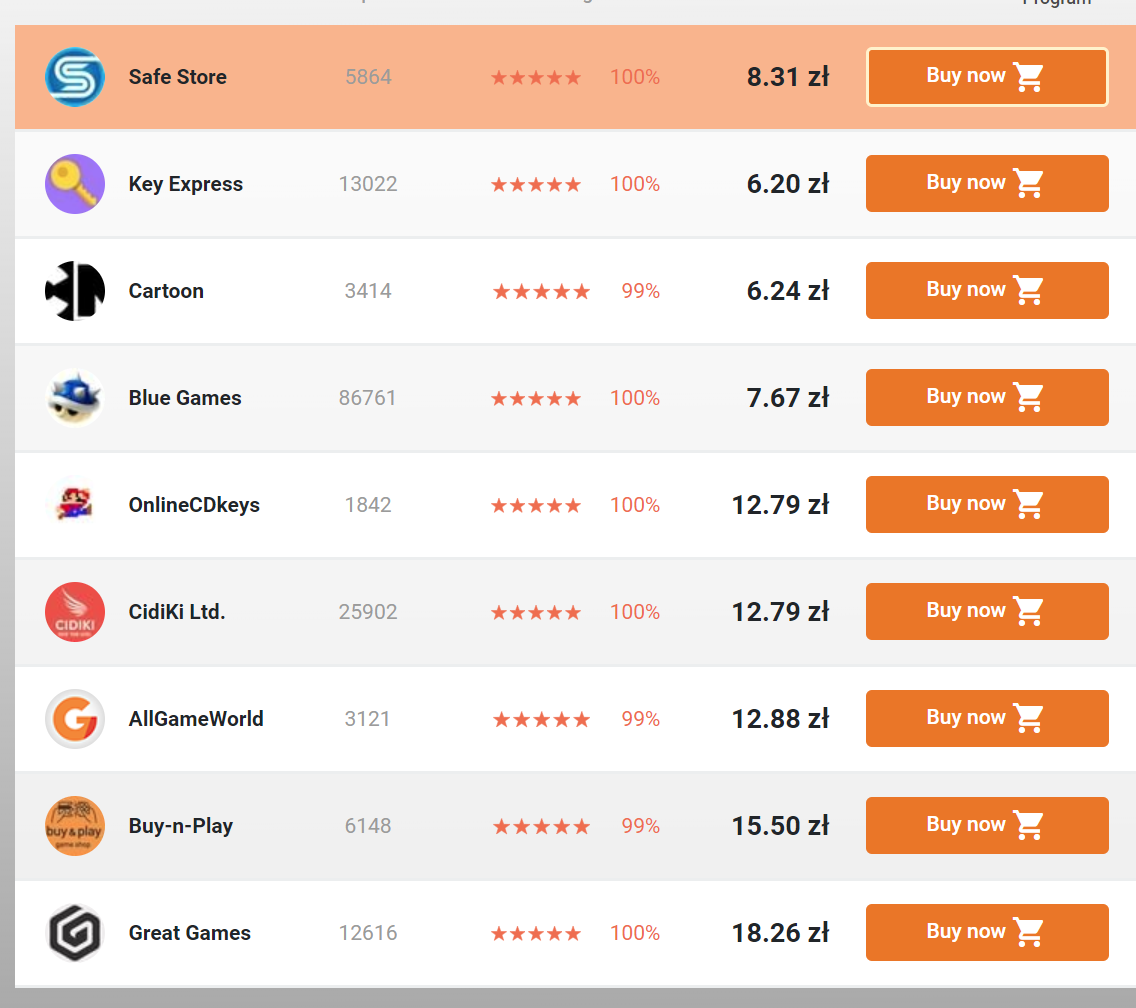Viewport: 1136px width, 1008px height.
Task: Buy the Cartoon offer for 6.24 zł
Action: tap(987, 291)
